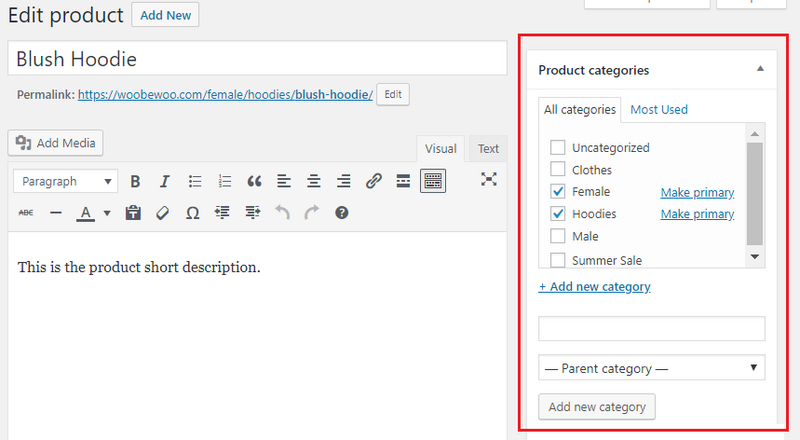Viewport: 800px width, 440px height.
Task: Apply the text color
Action: 85,213
